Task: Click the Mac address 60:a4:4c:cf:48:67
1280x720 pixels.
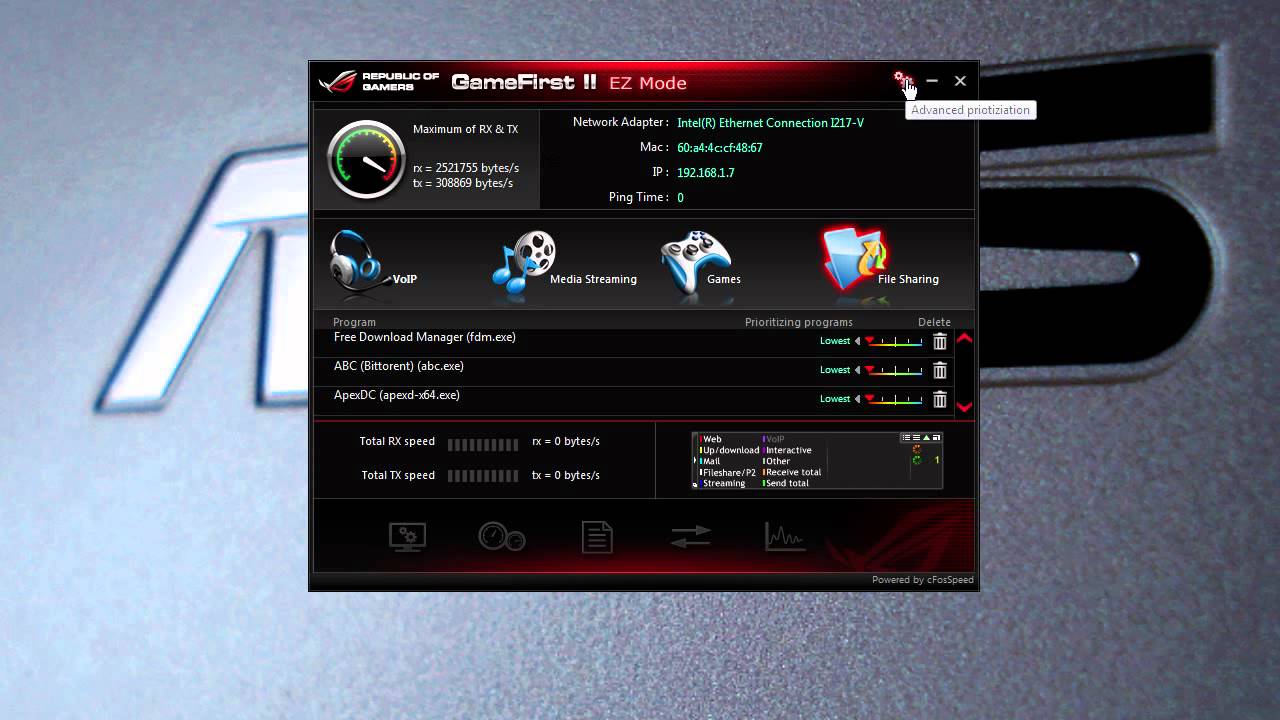Action: click(720, 148)
